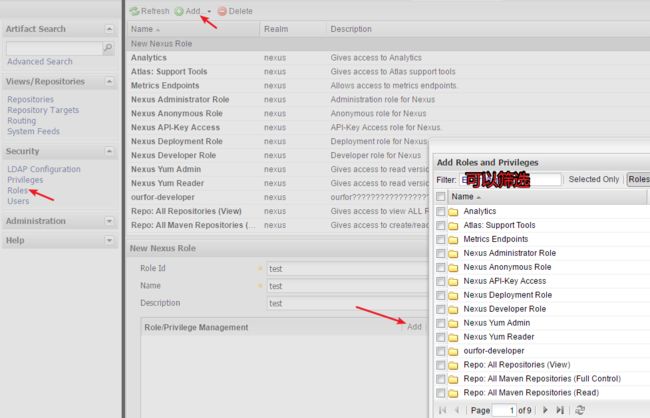Sort roles grid by Realm column
650x418 pixels.
pyautogui.click(x=293, y=29)
